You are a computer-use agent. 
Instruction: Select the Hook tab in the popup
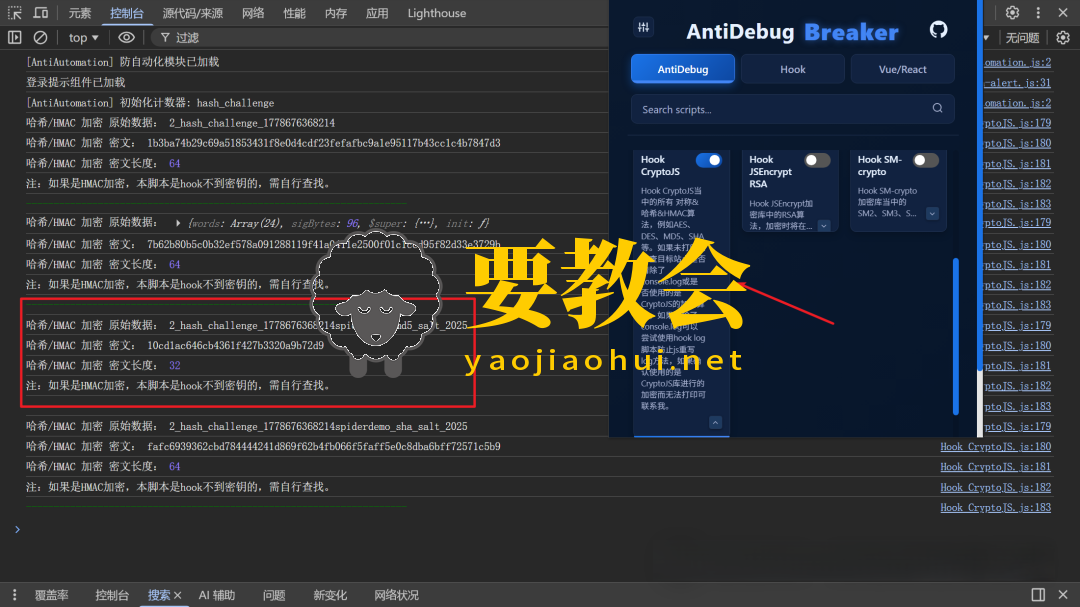[793, 69]
